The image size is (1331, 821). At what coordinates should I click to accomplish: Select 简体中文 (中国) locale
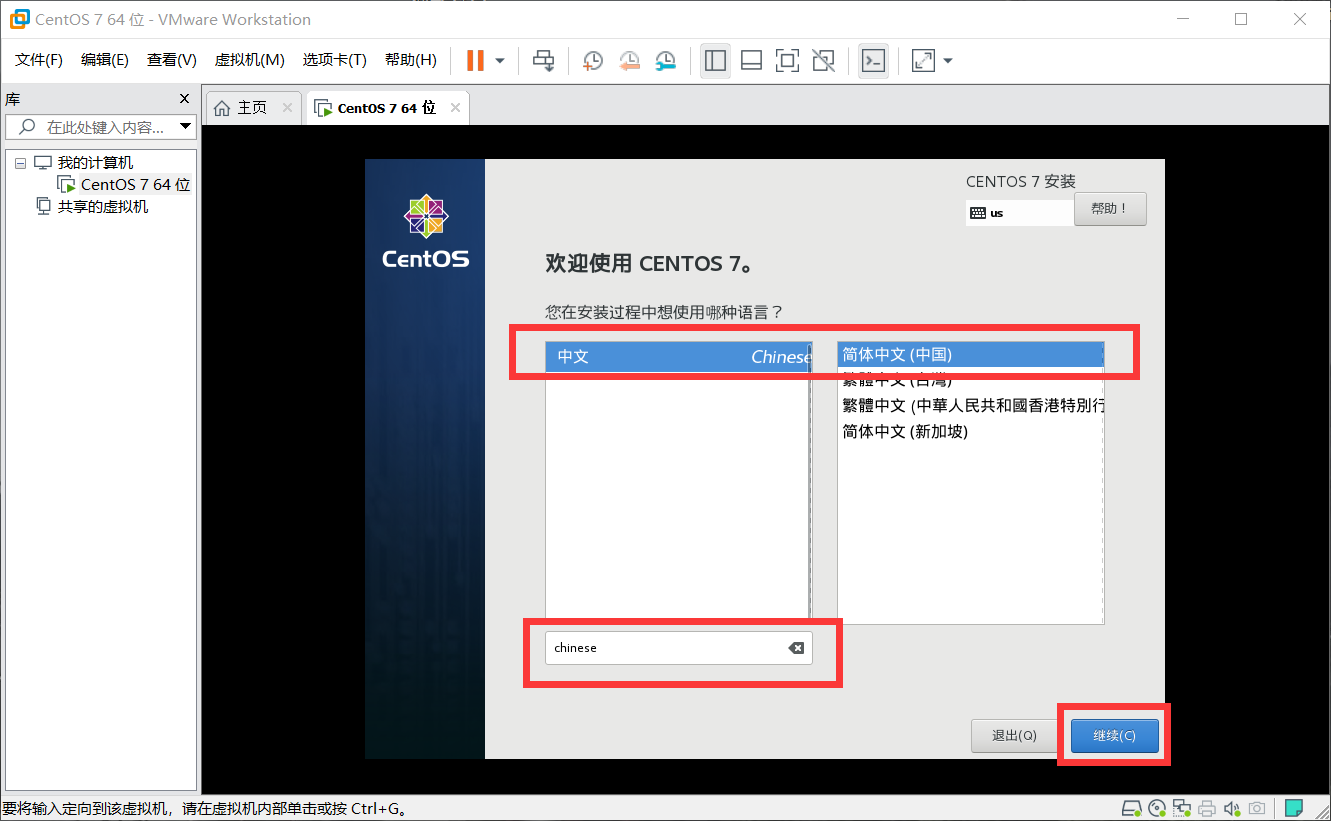click(970, 355)
